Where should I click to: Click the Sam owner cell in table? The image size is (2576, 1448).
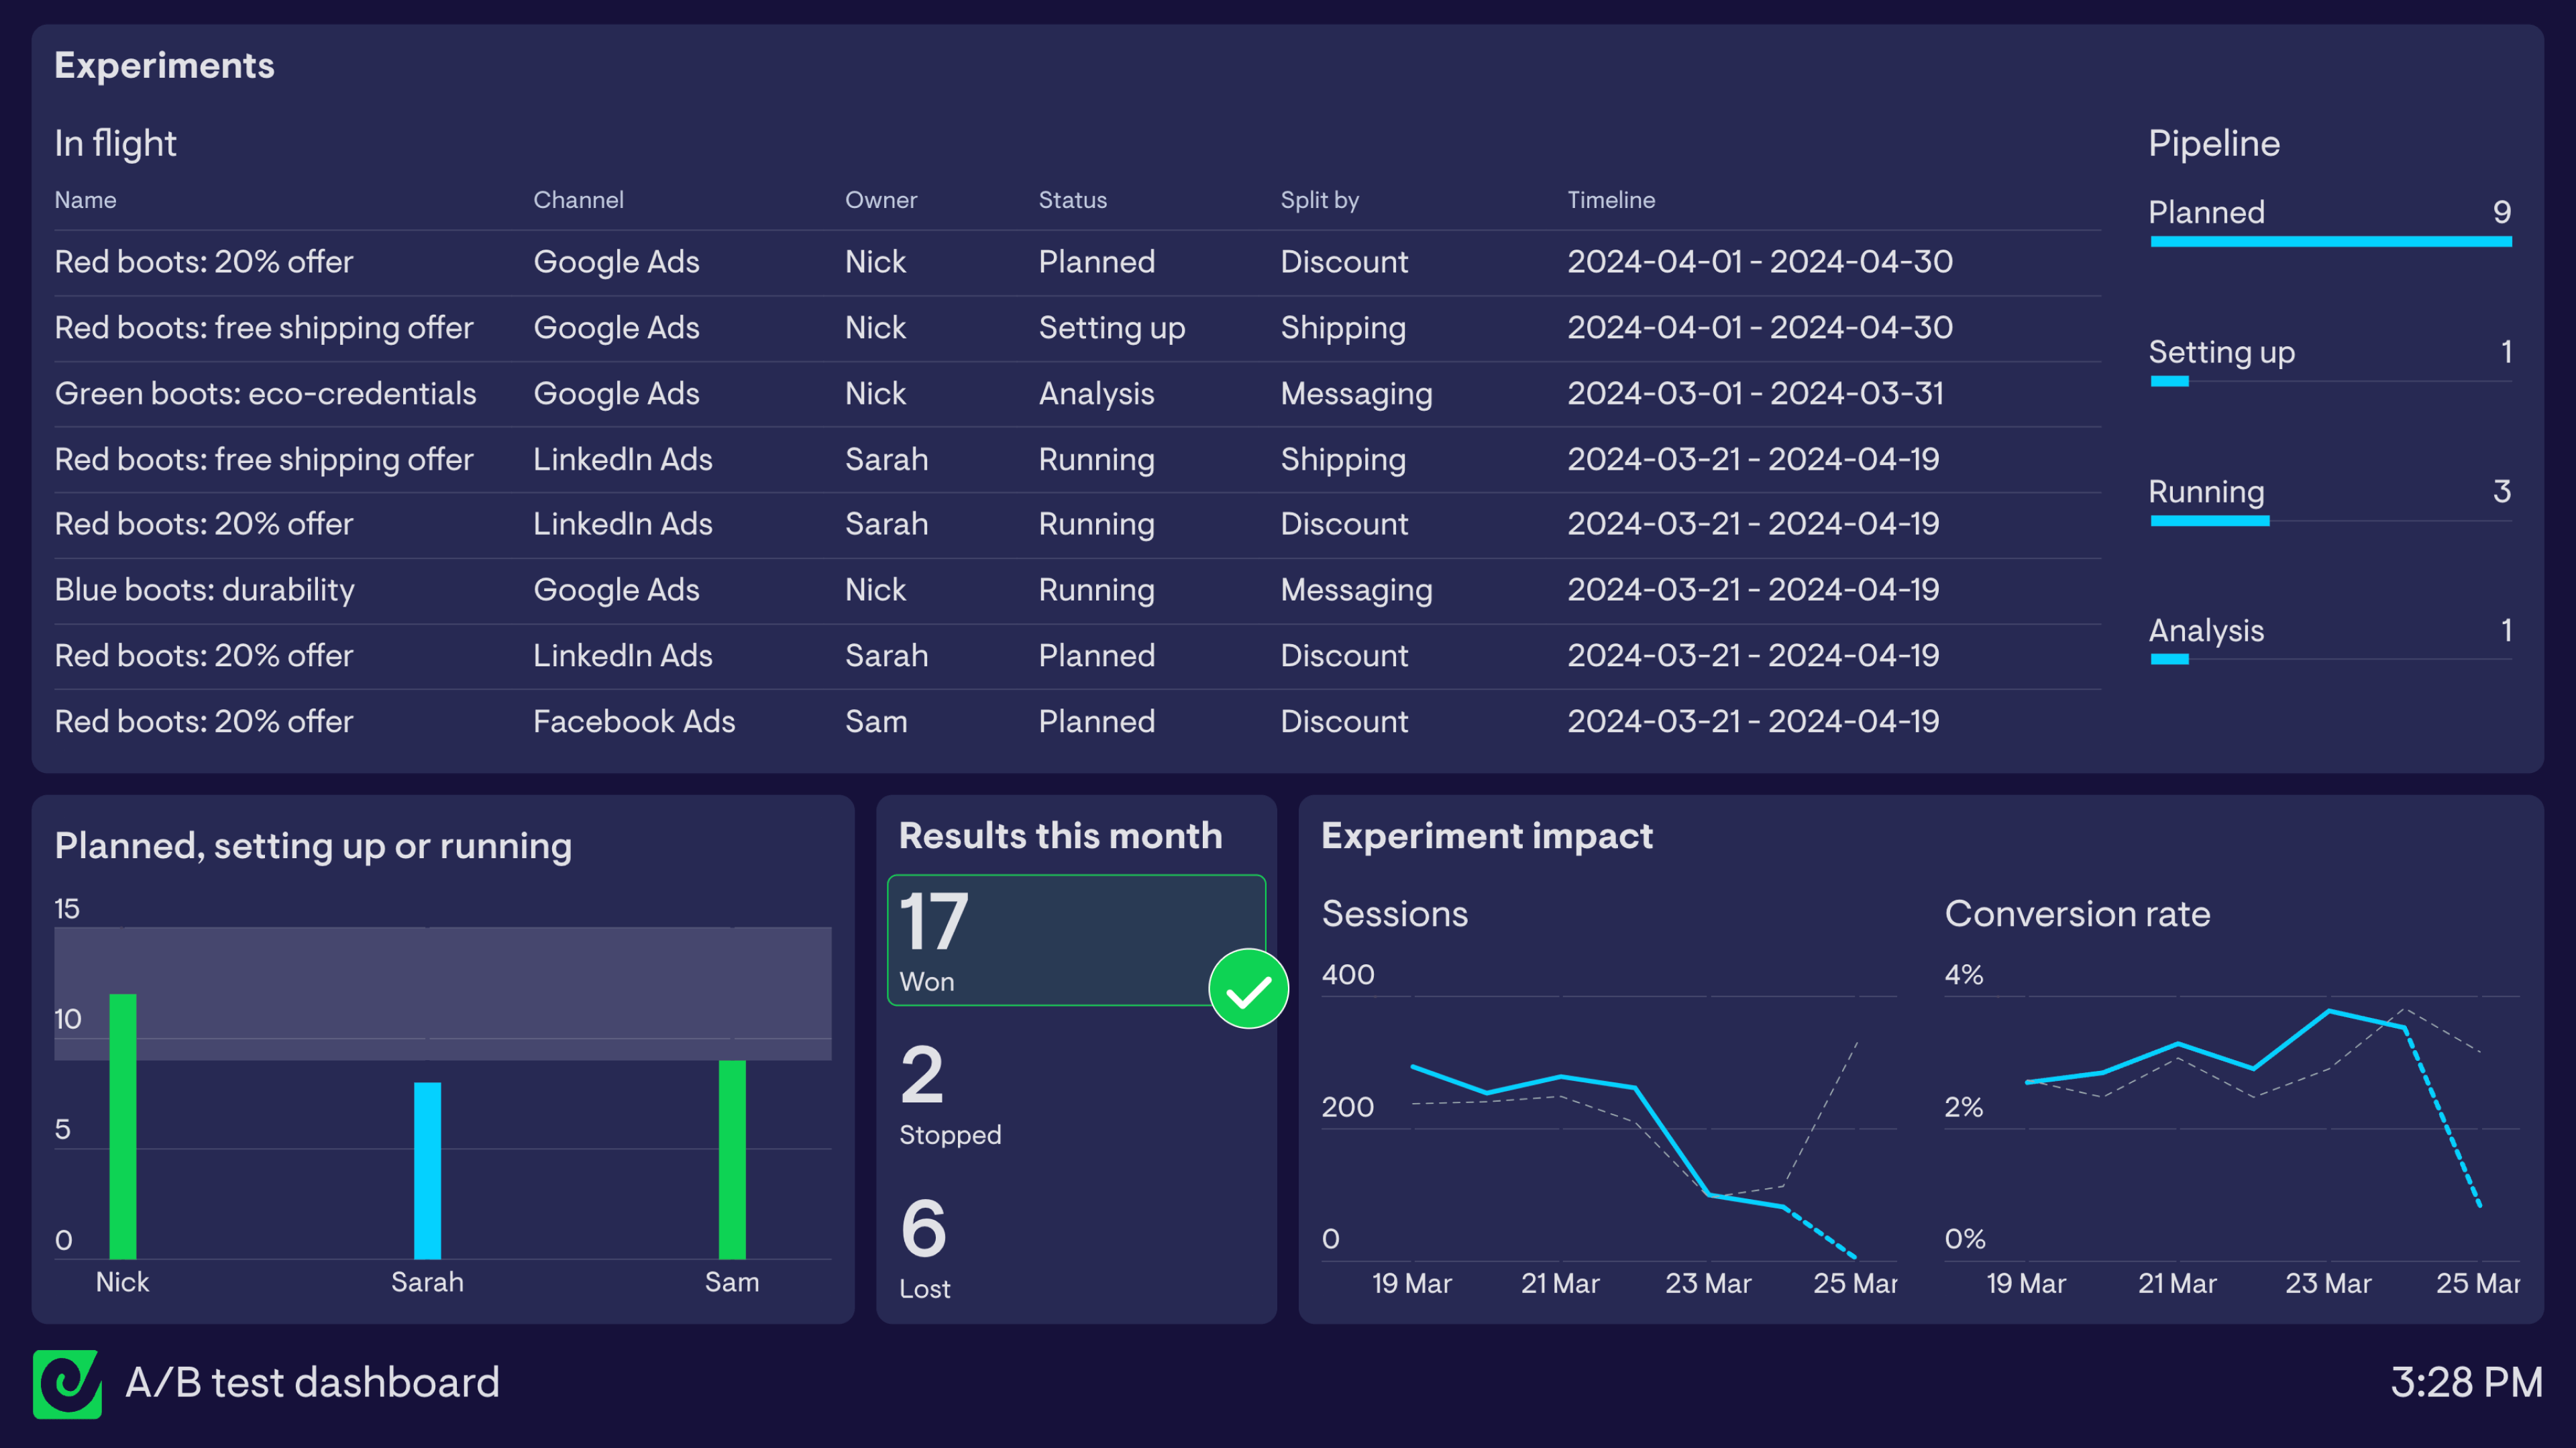(876, 722)
